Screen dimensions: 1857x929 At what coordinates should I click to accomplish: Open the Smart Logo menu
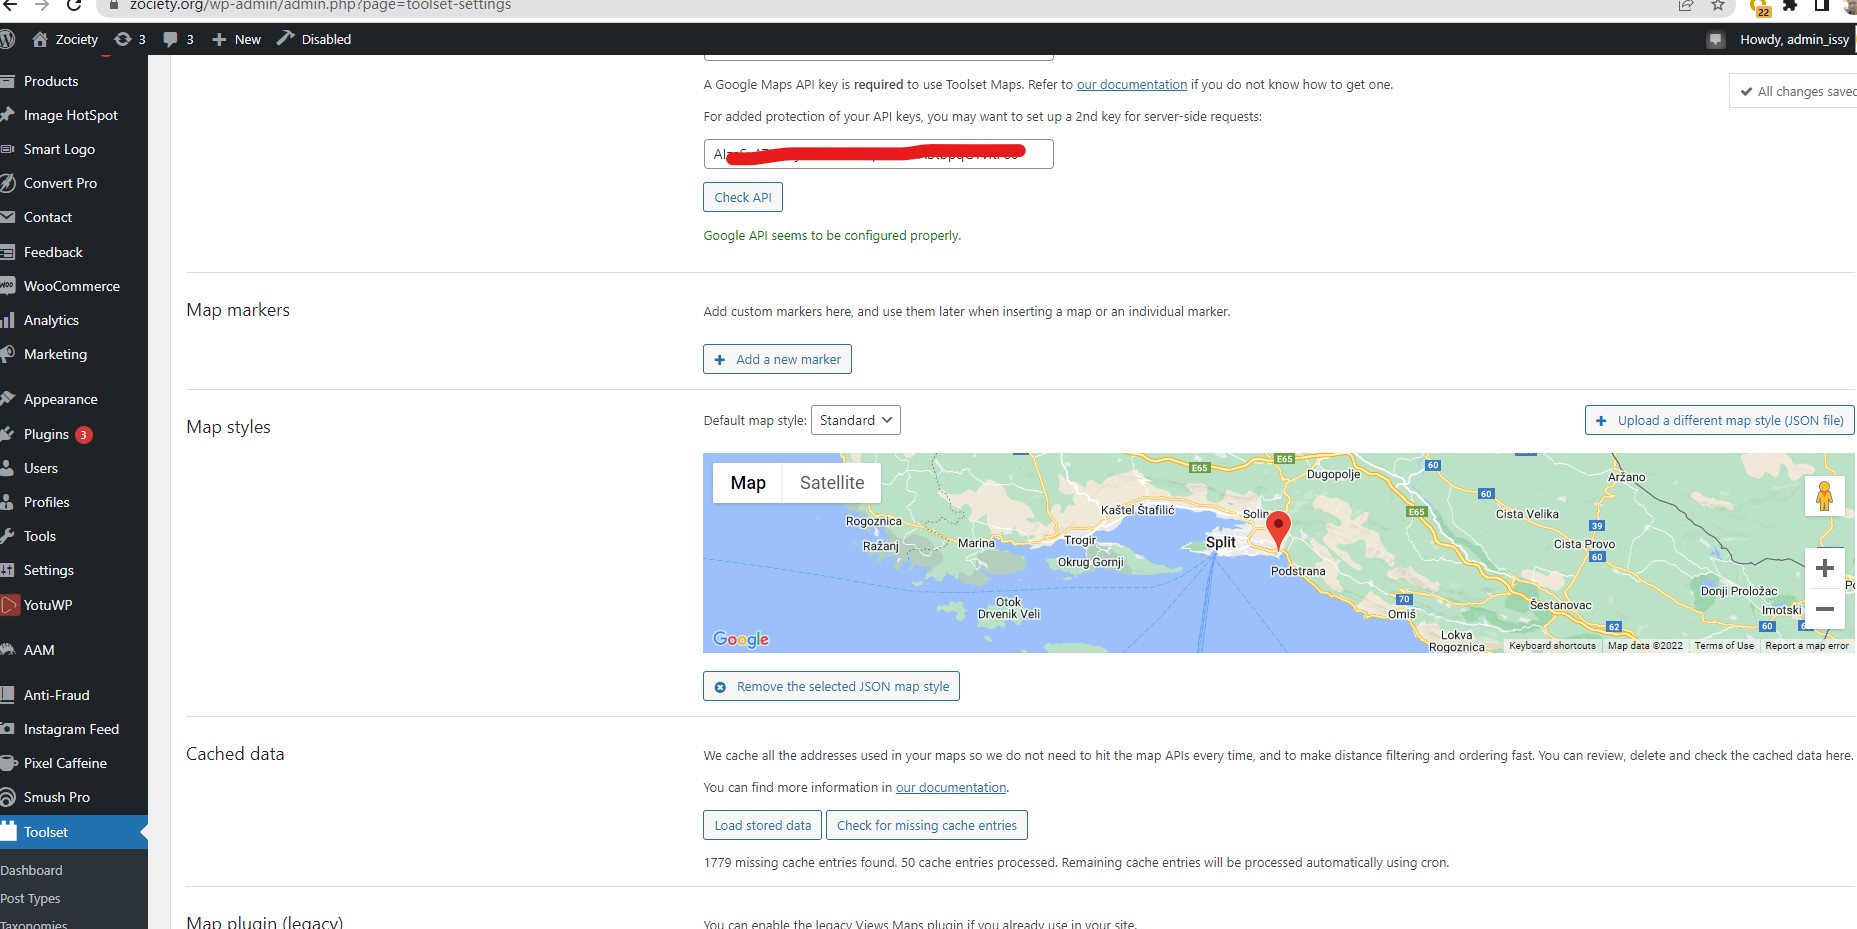point(59,149)
